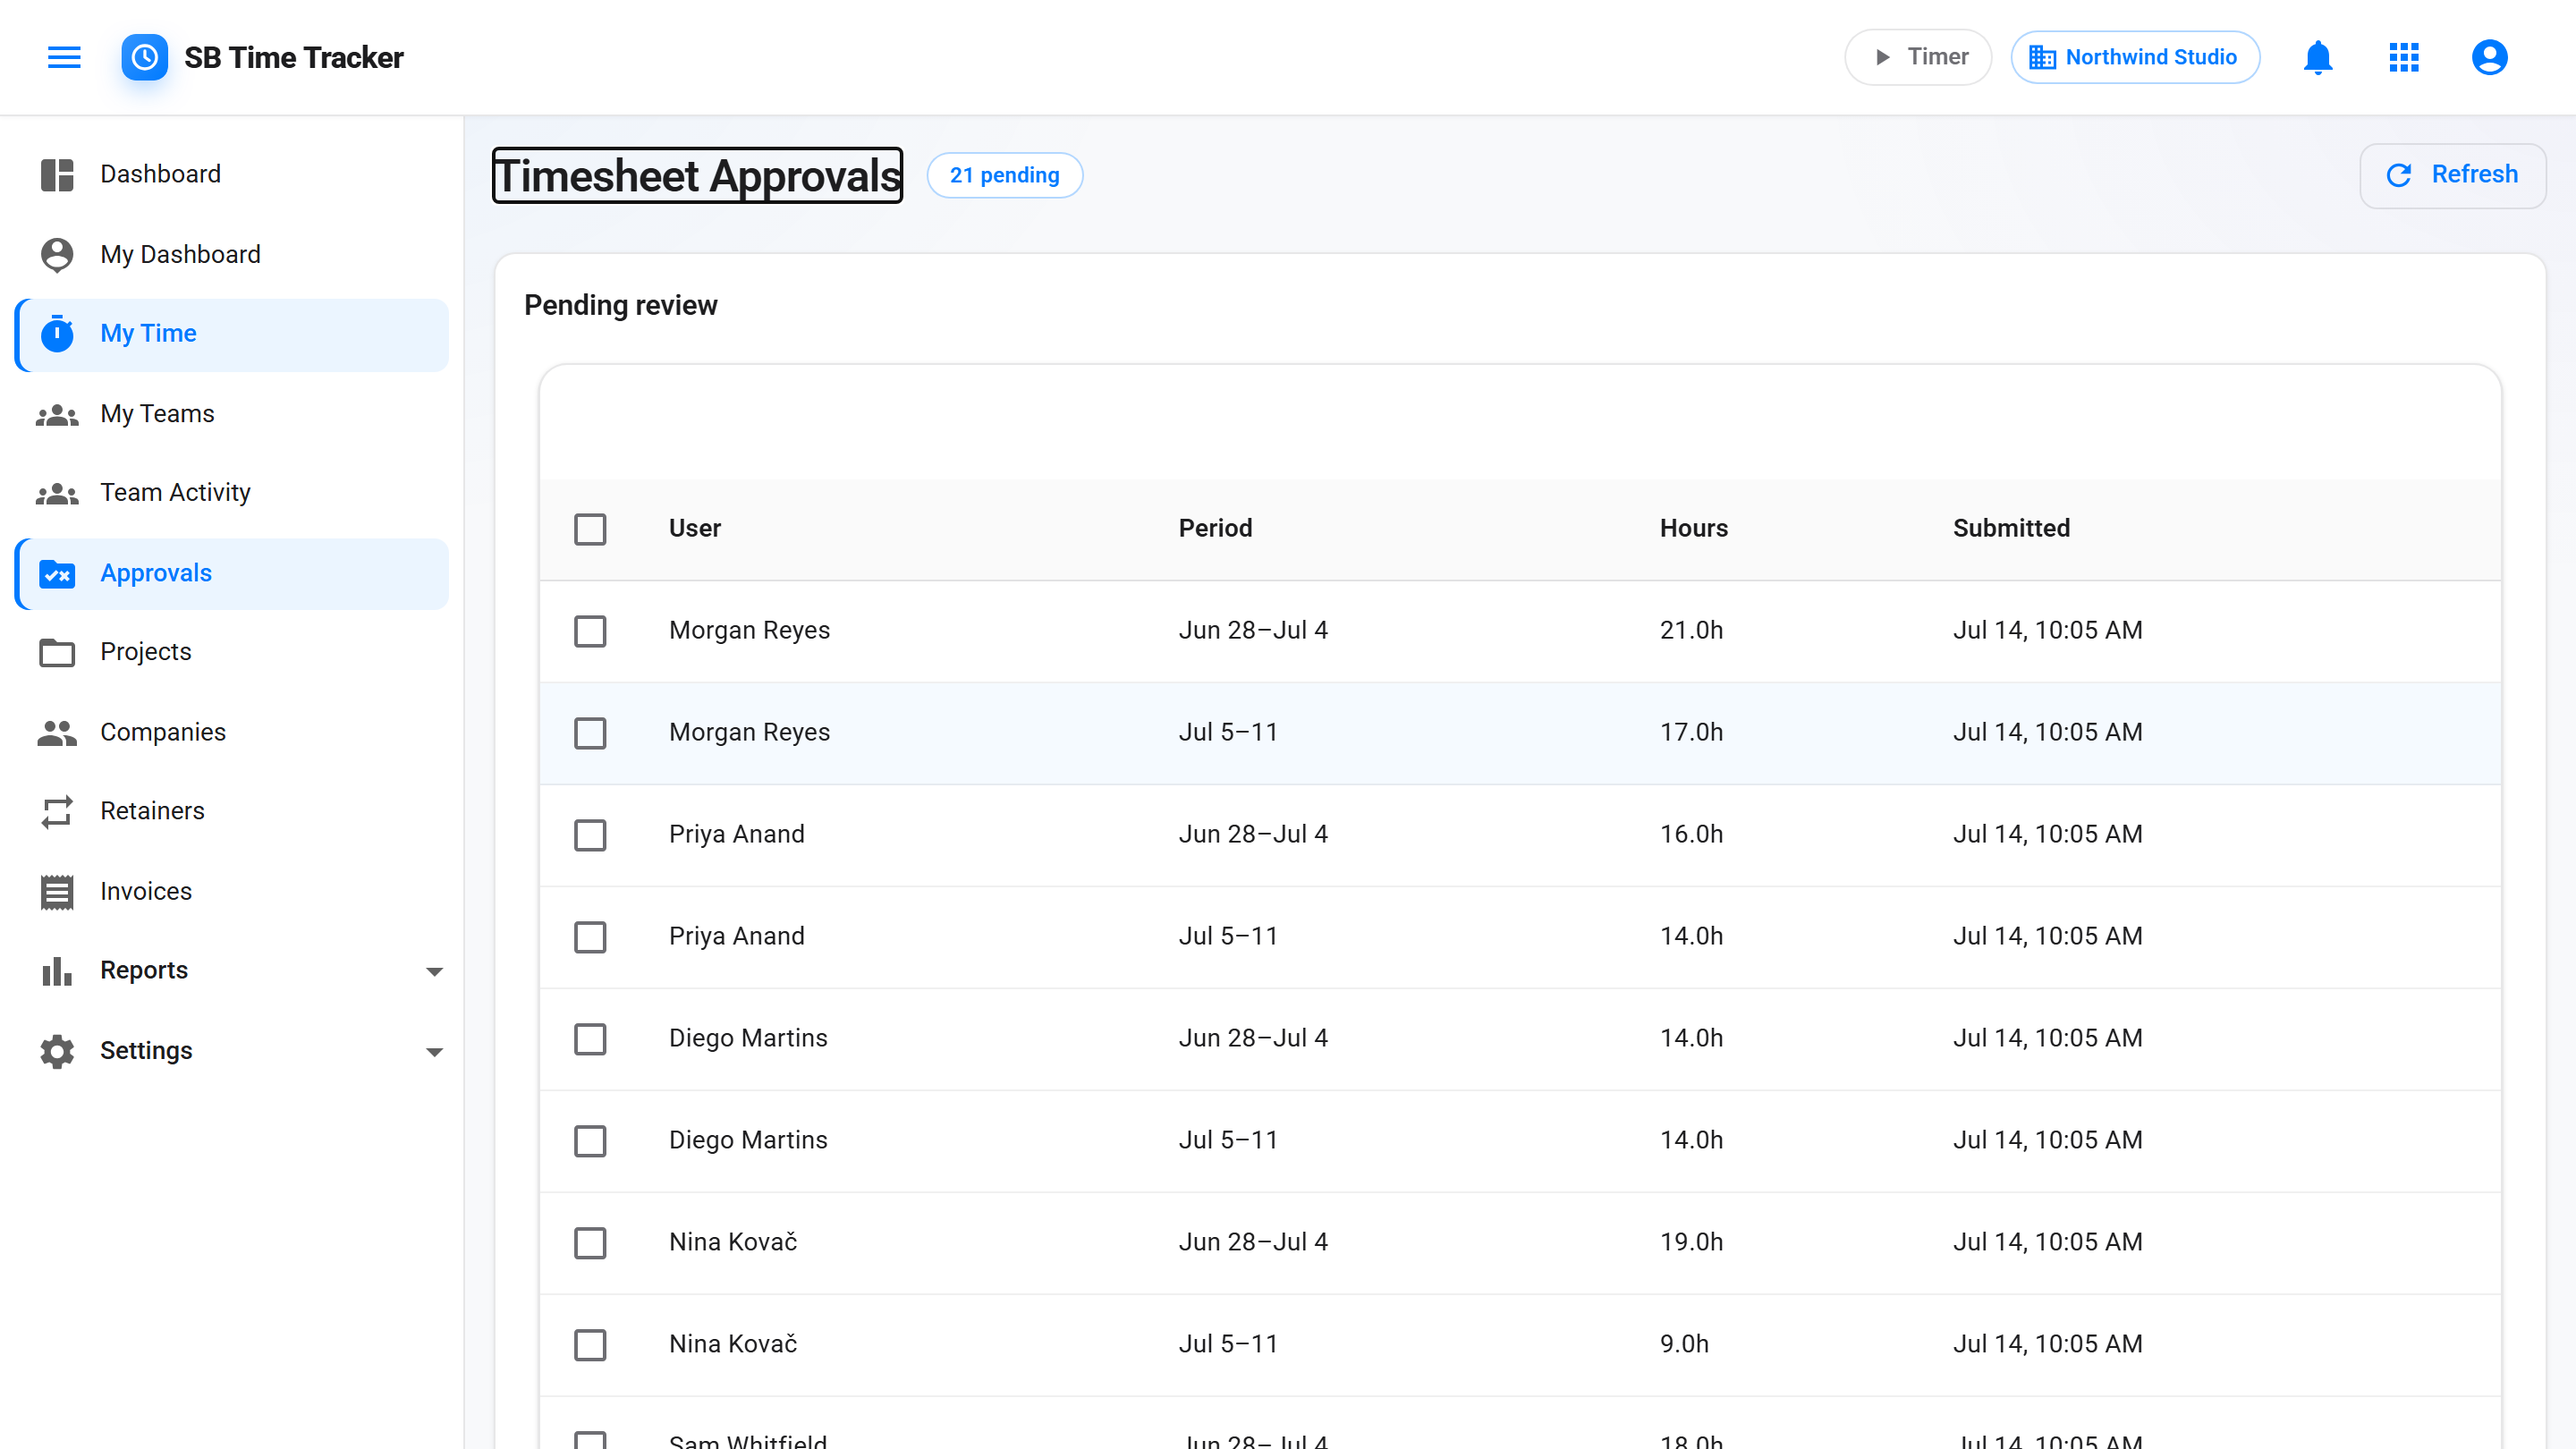The image size is (2576, 1449).
Task: Switch company via Northwind Studio button
Action: tap(2135, 57)
